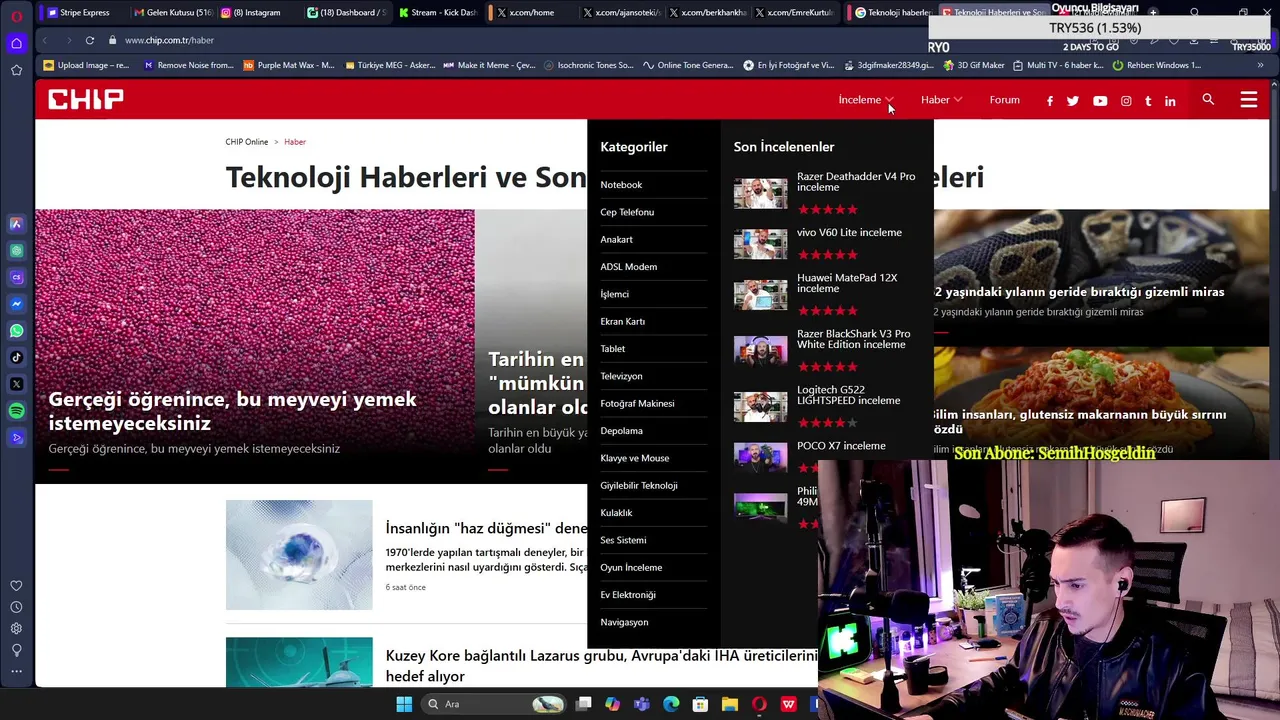Click the Windows taskbar search box
This screenshot has height=720, width=1280.
point(494,704)
